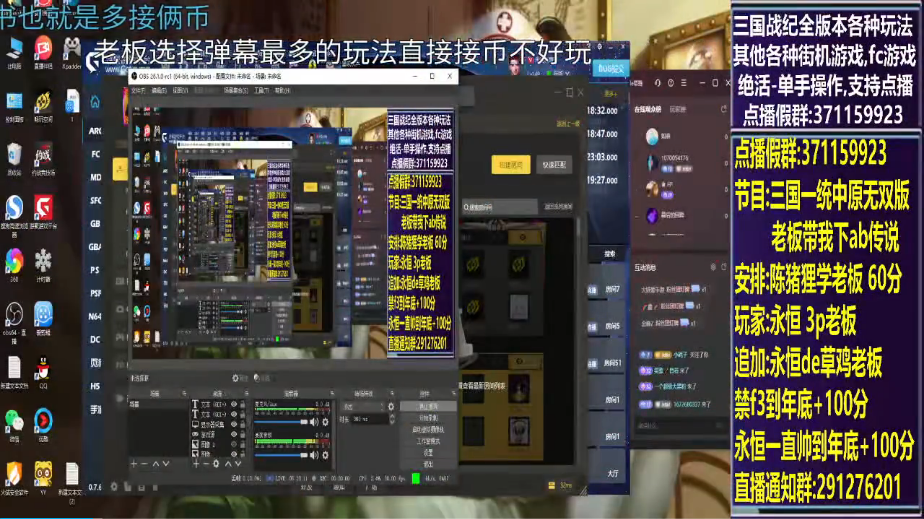Screen dimensions: 924x519
Task: Remove selected source with minus icon
Action: coord(206,464)
